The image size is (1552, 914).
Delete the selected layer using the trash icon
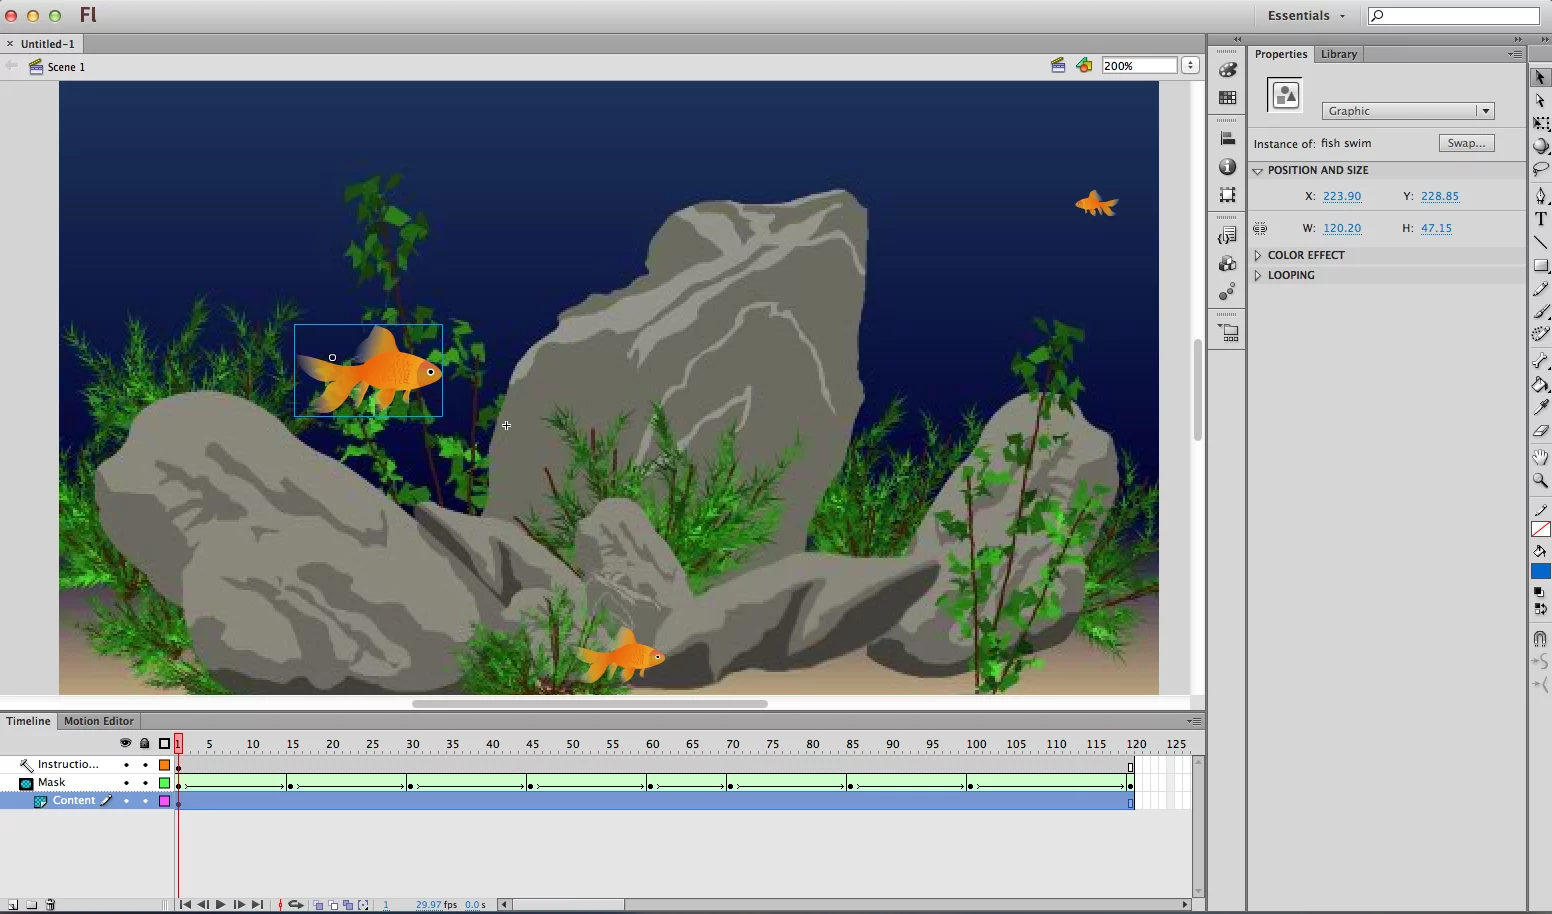point(49,905)
